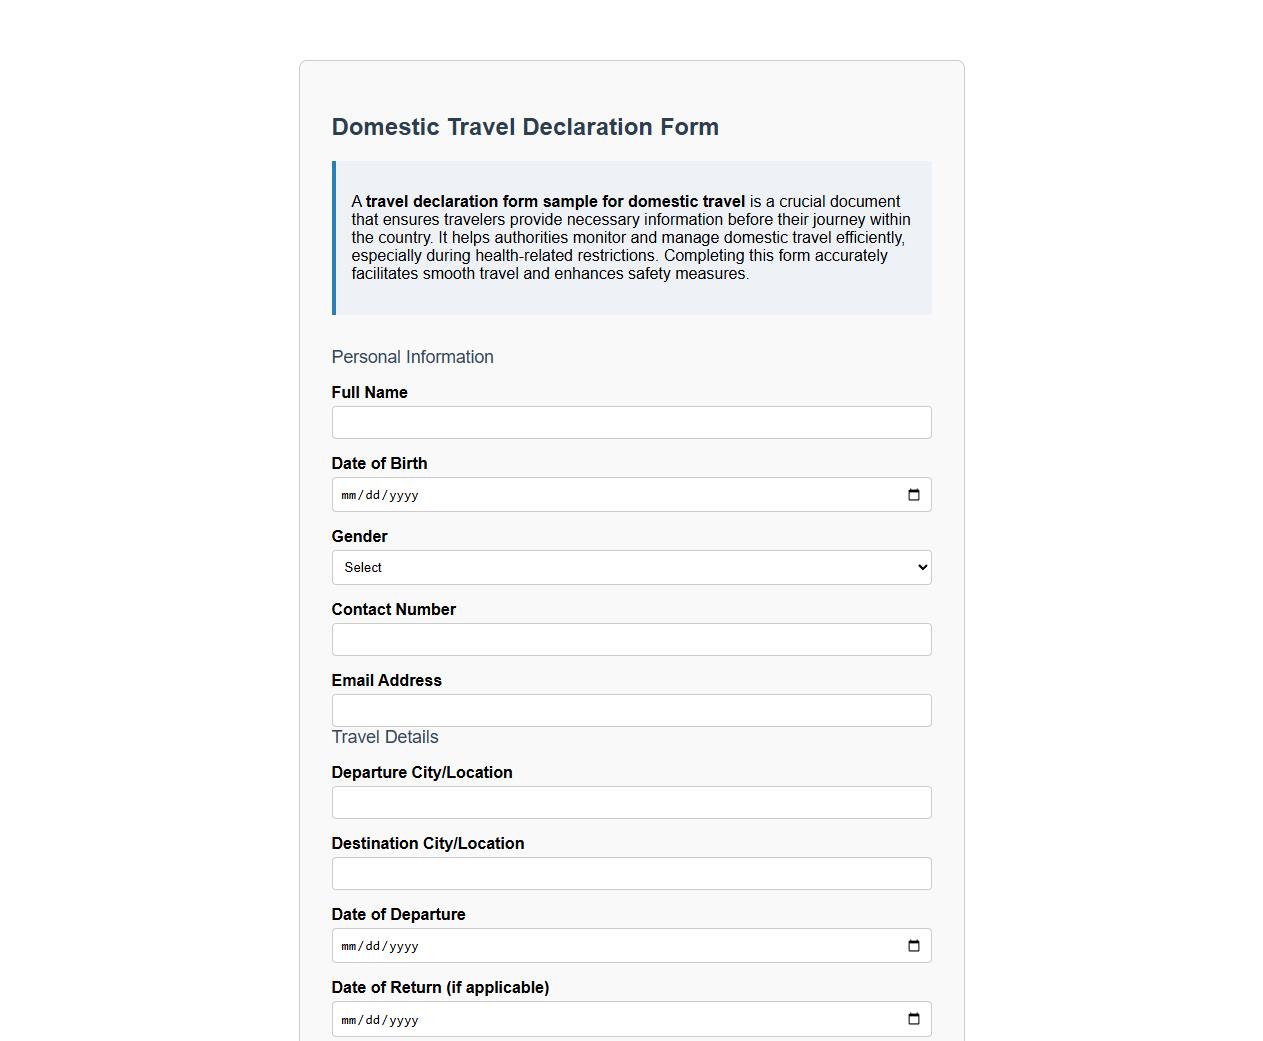Image resolution: width=1263 pixels, height=1041 pixels.
Task: Open the Date of Departure calendar picker icon
Action: click(x=913, y=945)
